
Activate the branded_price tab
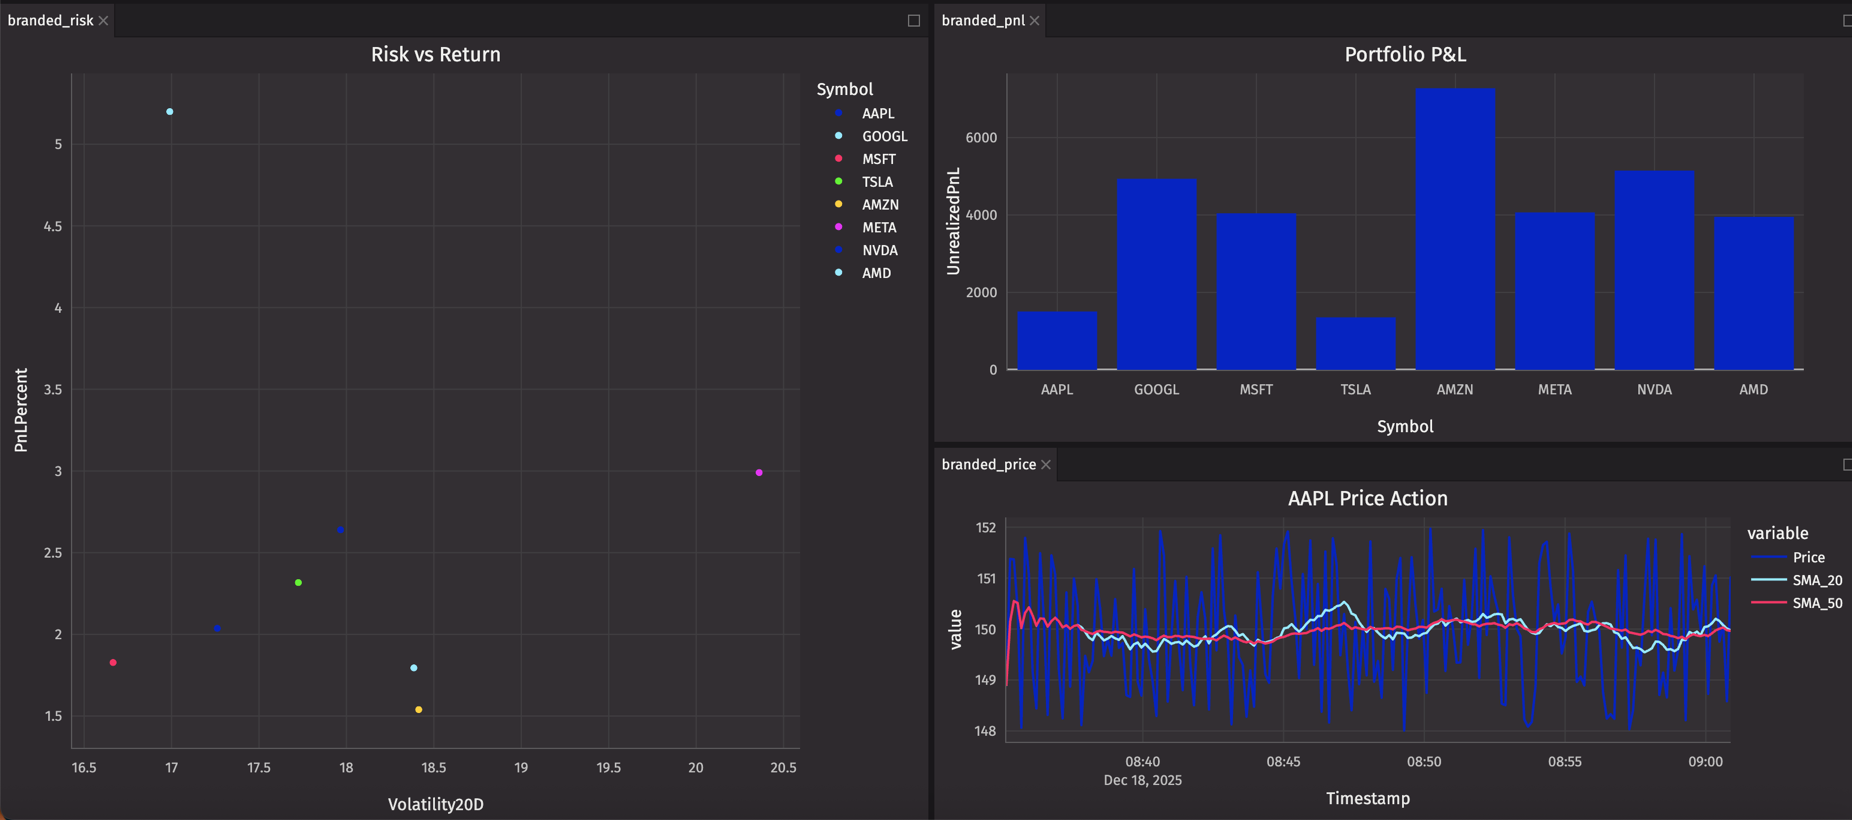988,465
